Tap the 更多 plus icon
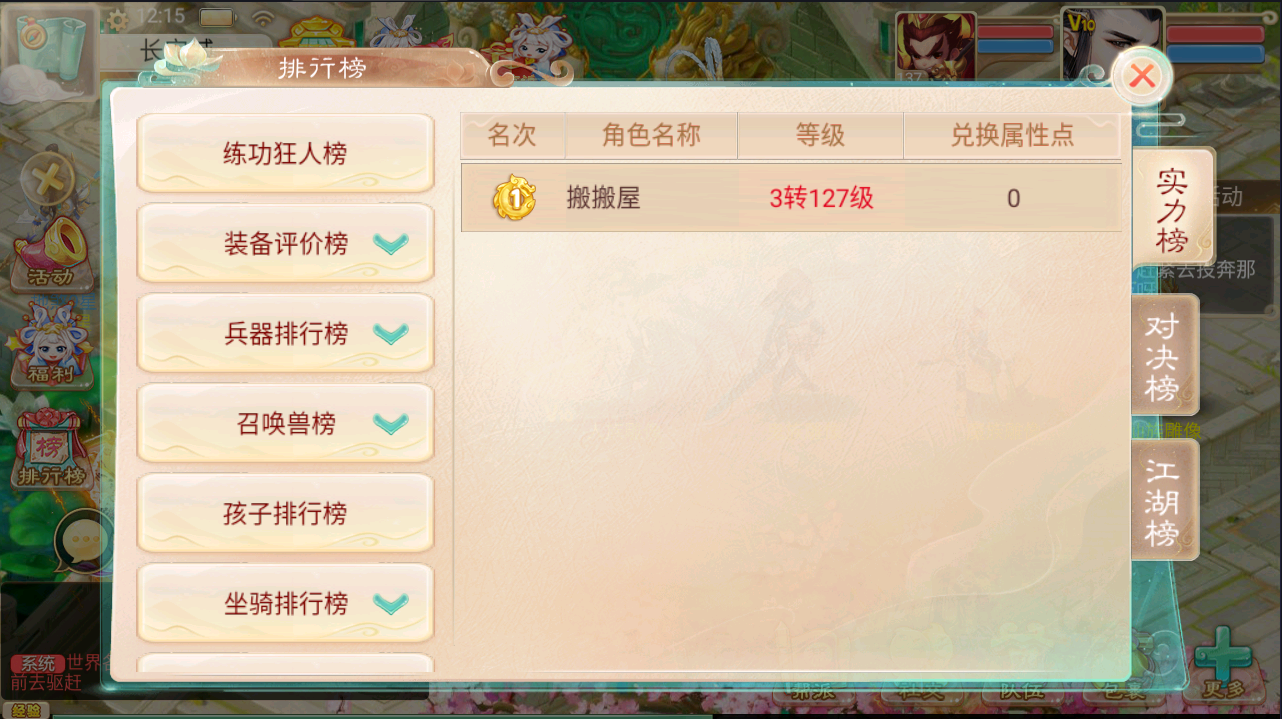1282x719 pixels. [x=1224, y=662]
